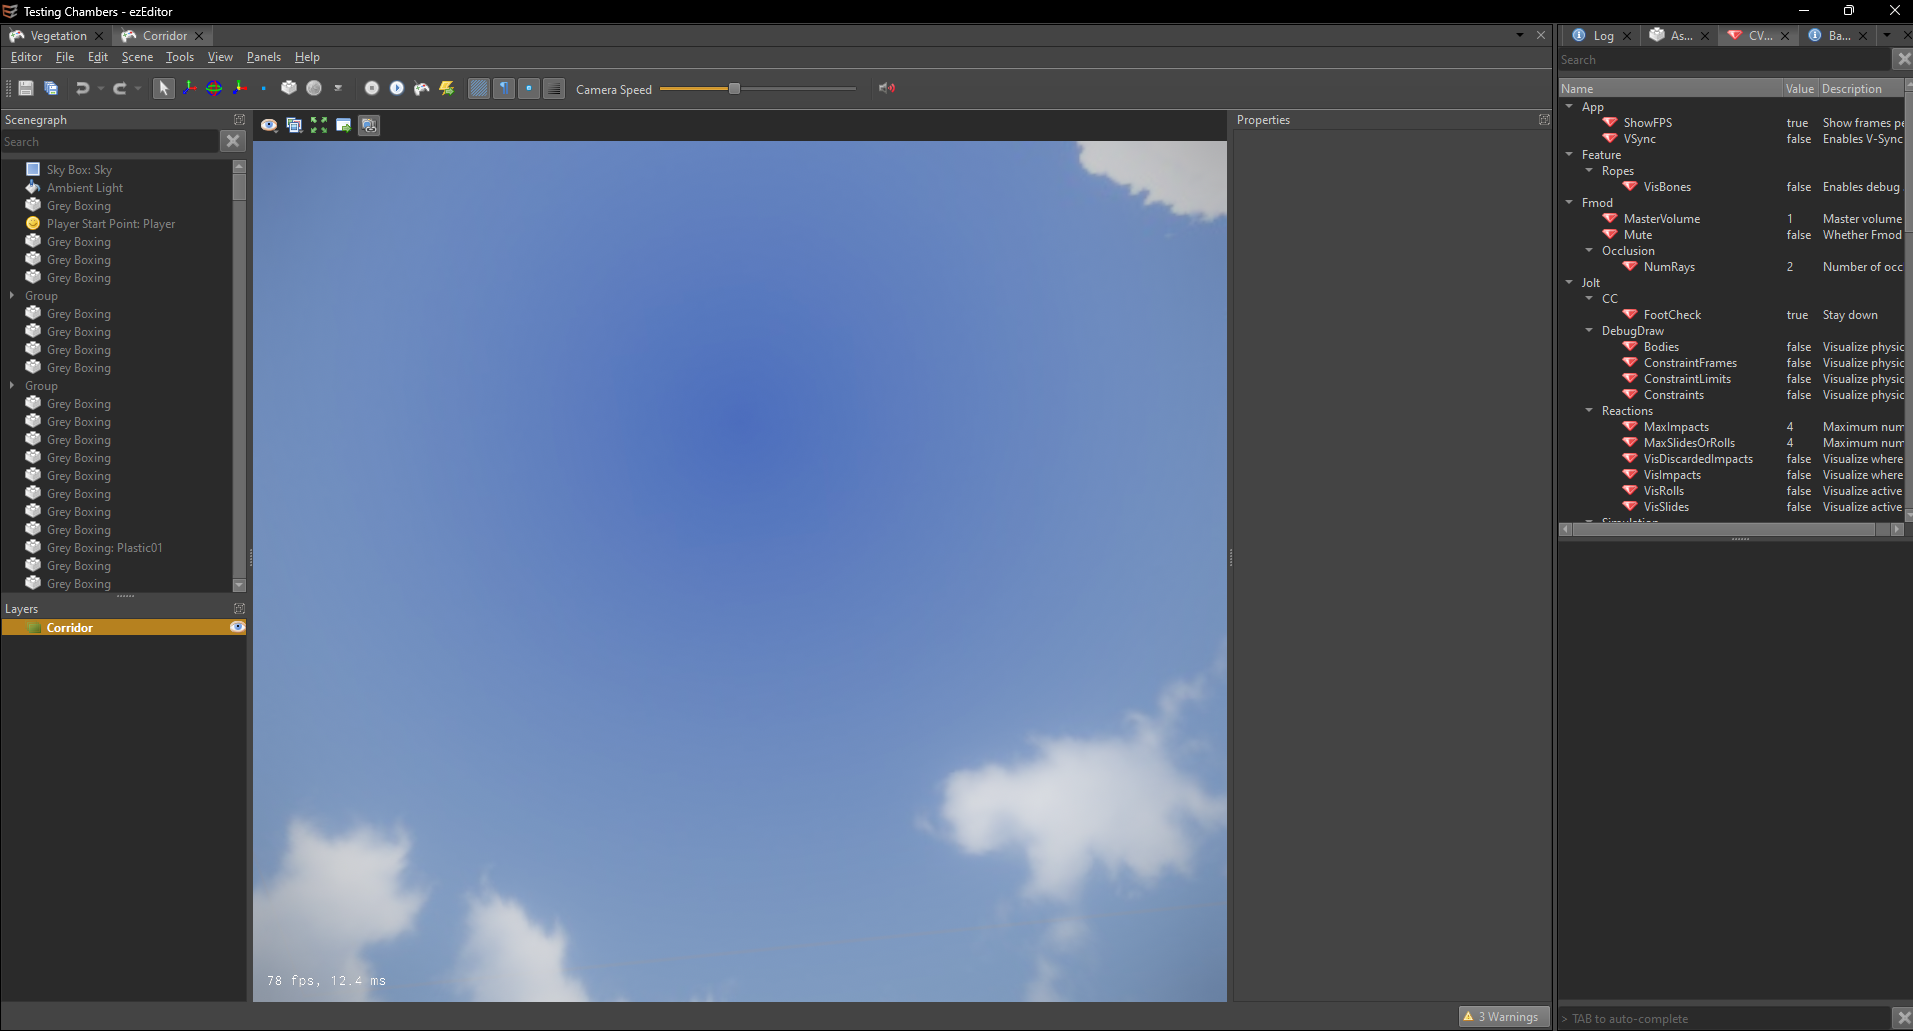The height and width of the screenshot is (1031, 1913).
Task: Select the undo icon in the toolbar
Action: click(82, 88)
